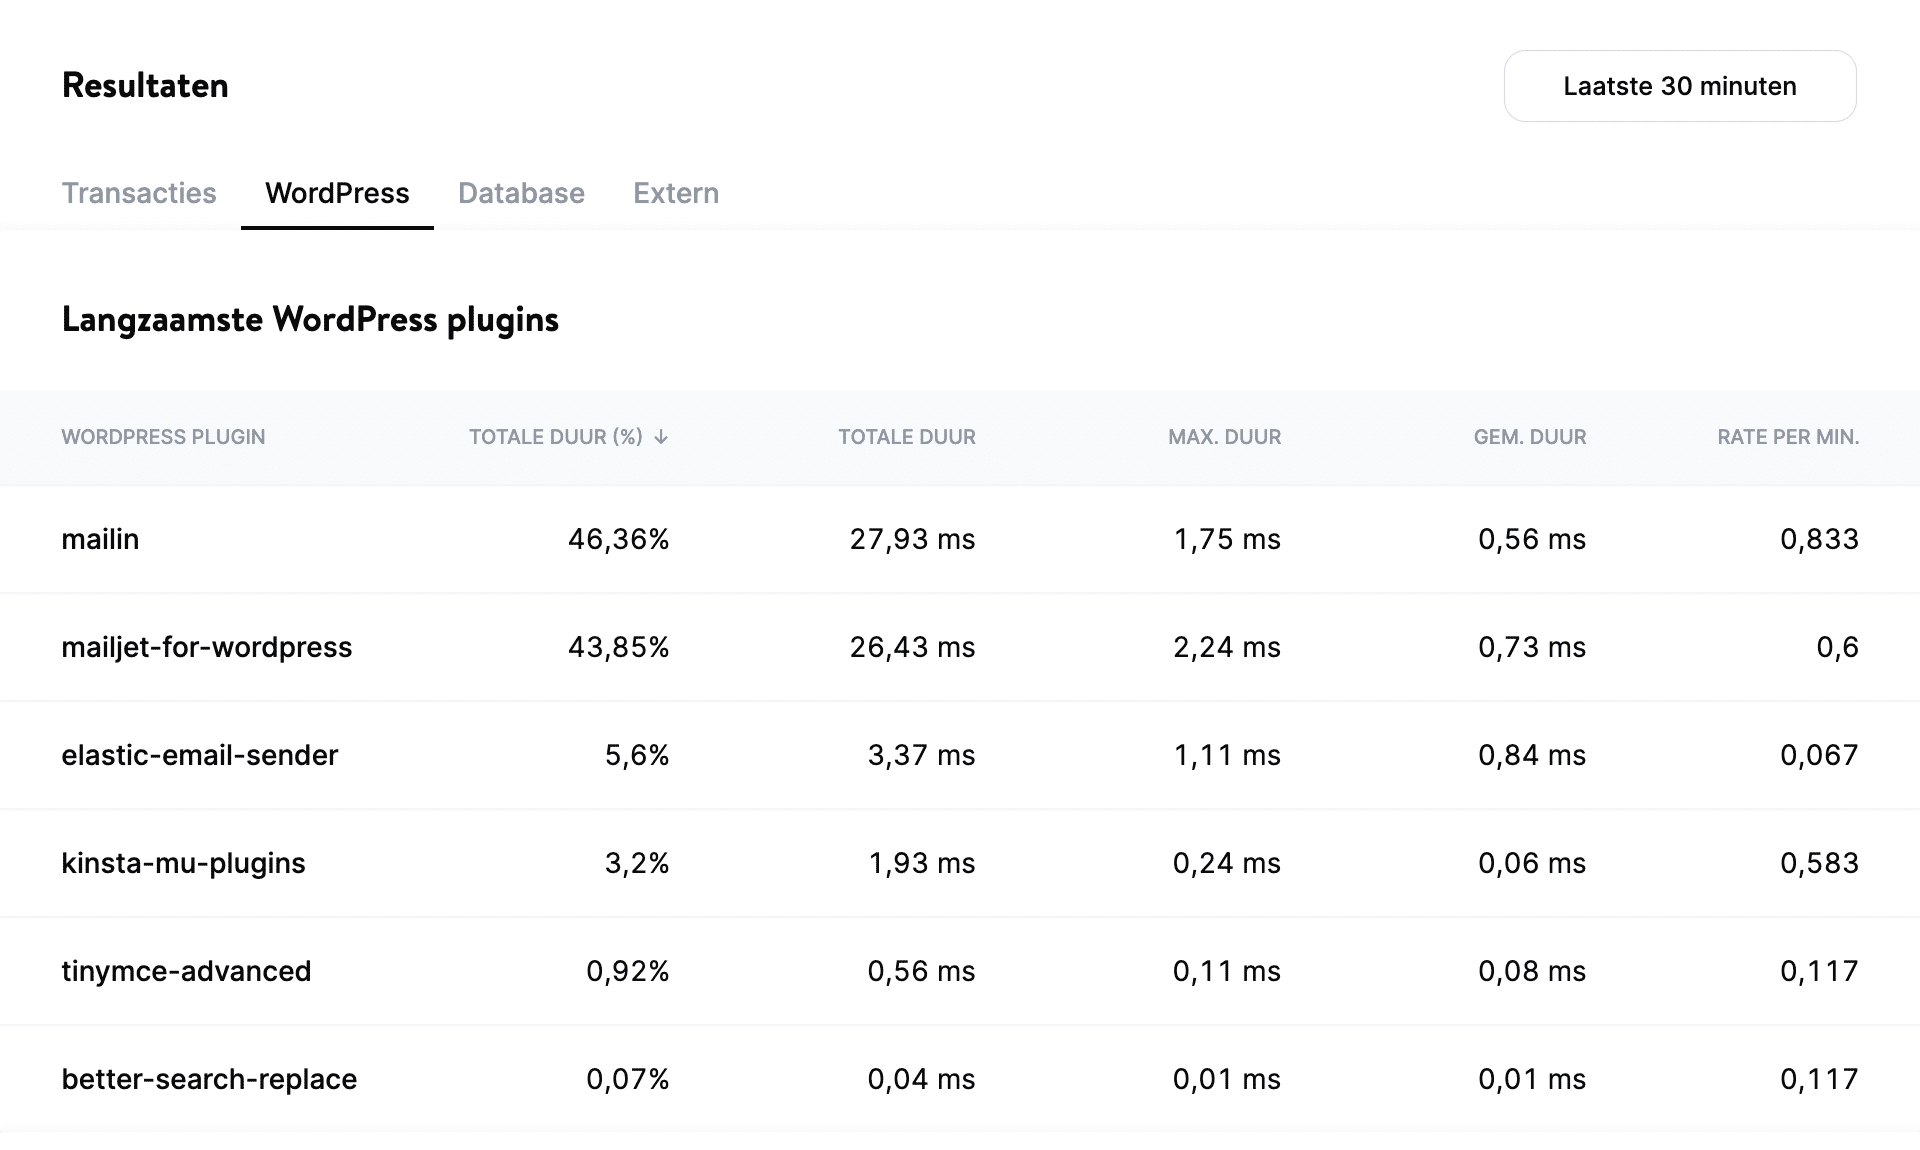Switch to the Transacties tab
The image size is (1920, 1150).
[139, 193]
